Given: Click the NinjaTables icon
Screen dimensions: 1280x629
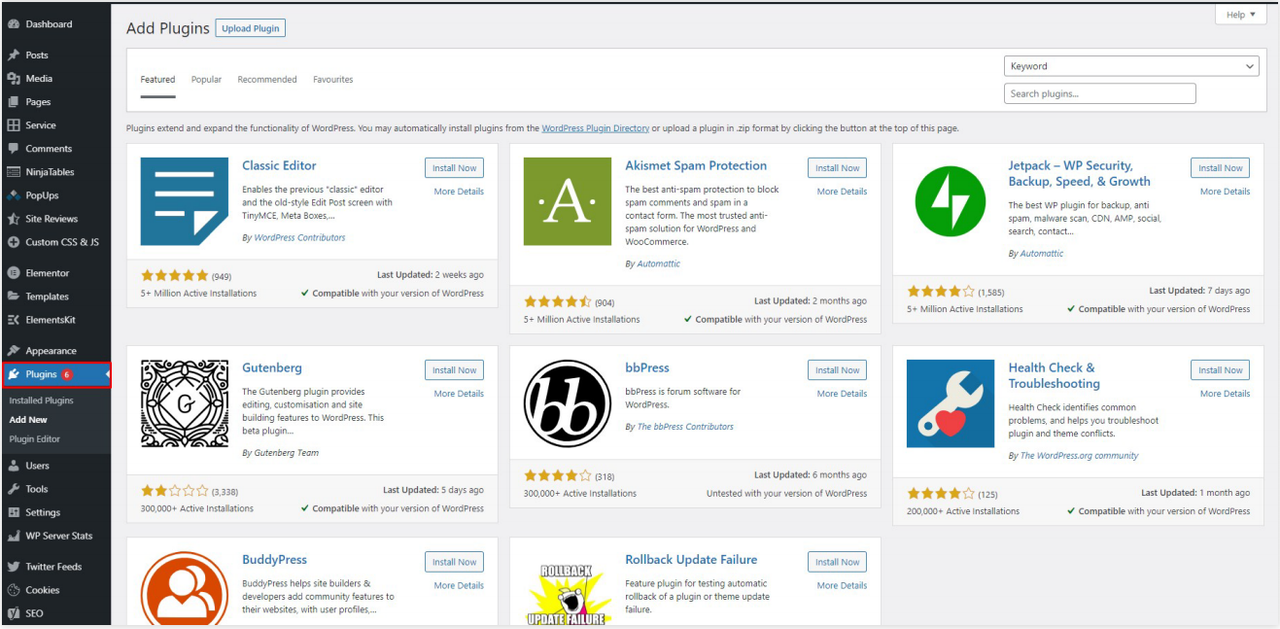Looking at the screenshot, I should (13, 172).
